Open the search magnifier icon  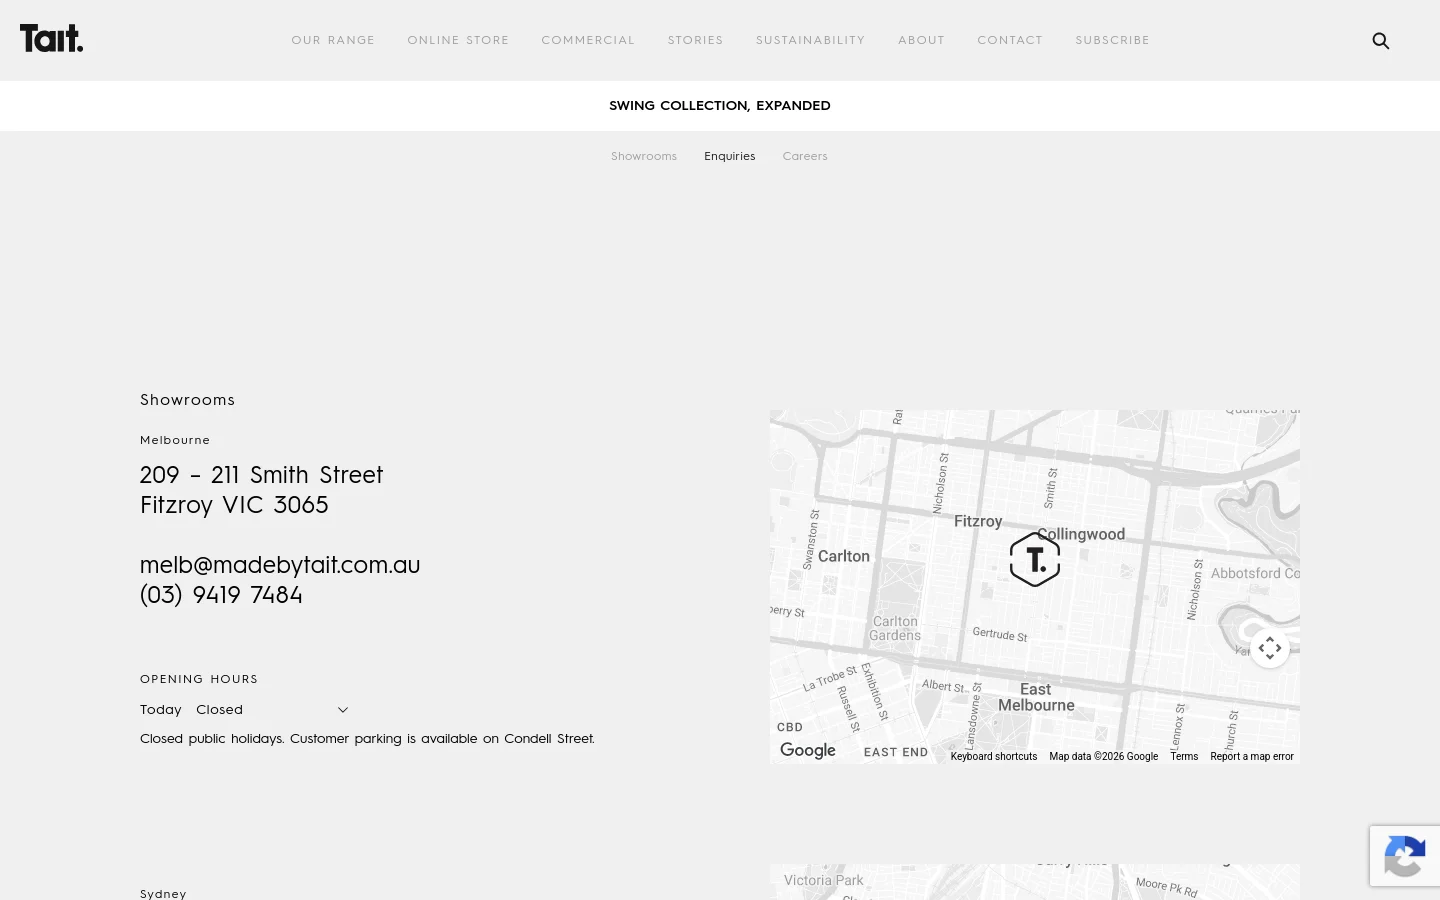1381,41
